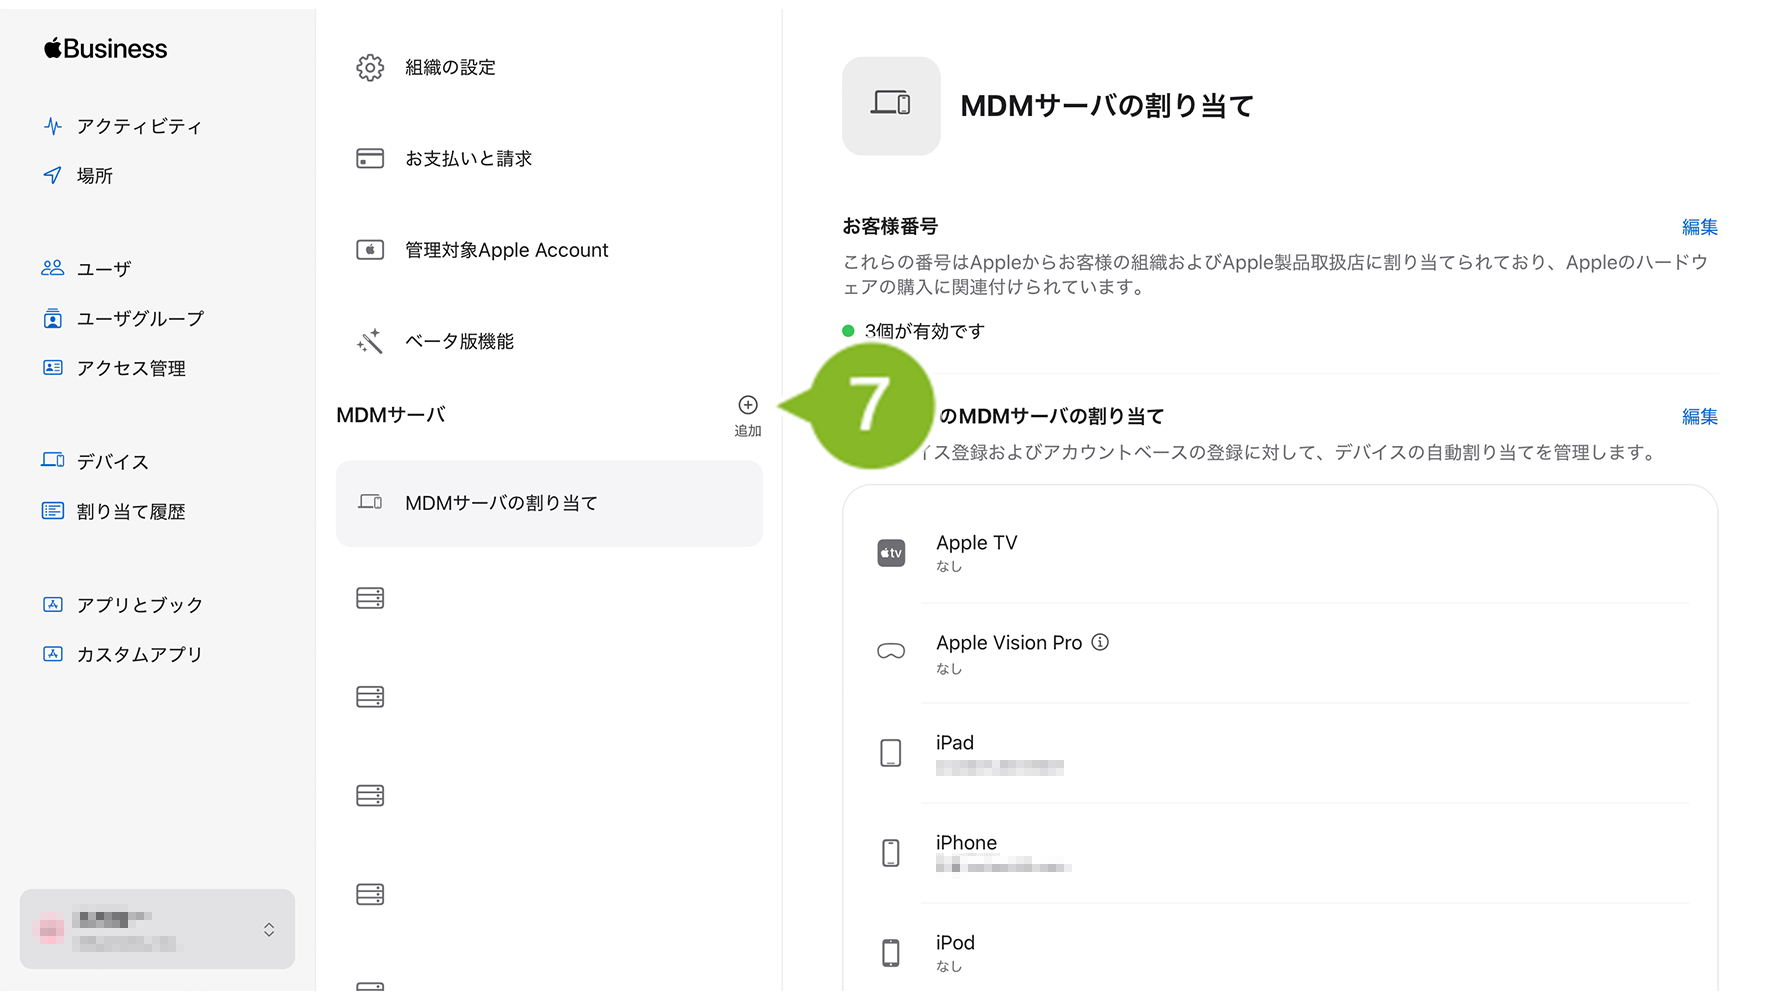Select the iPod row
This screenshot has height=1000, width=1778.
point(1280,950)
